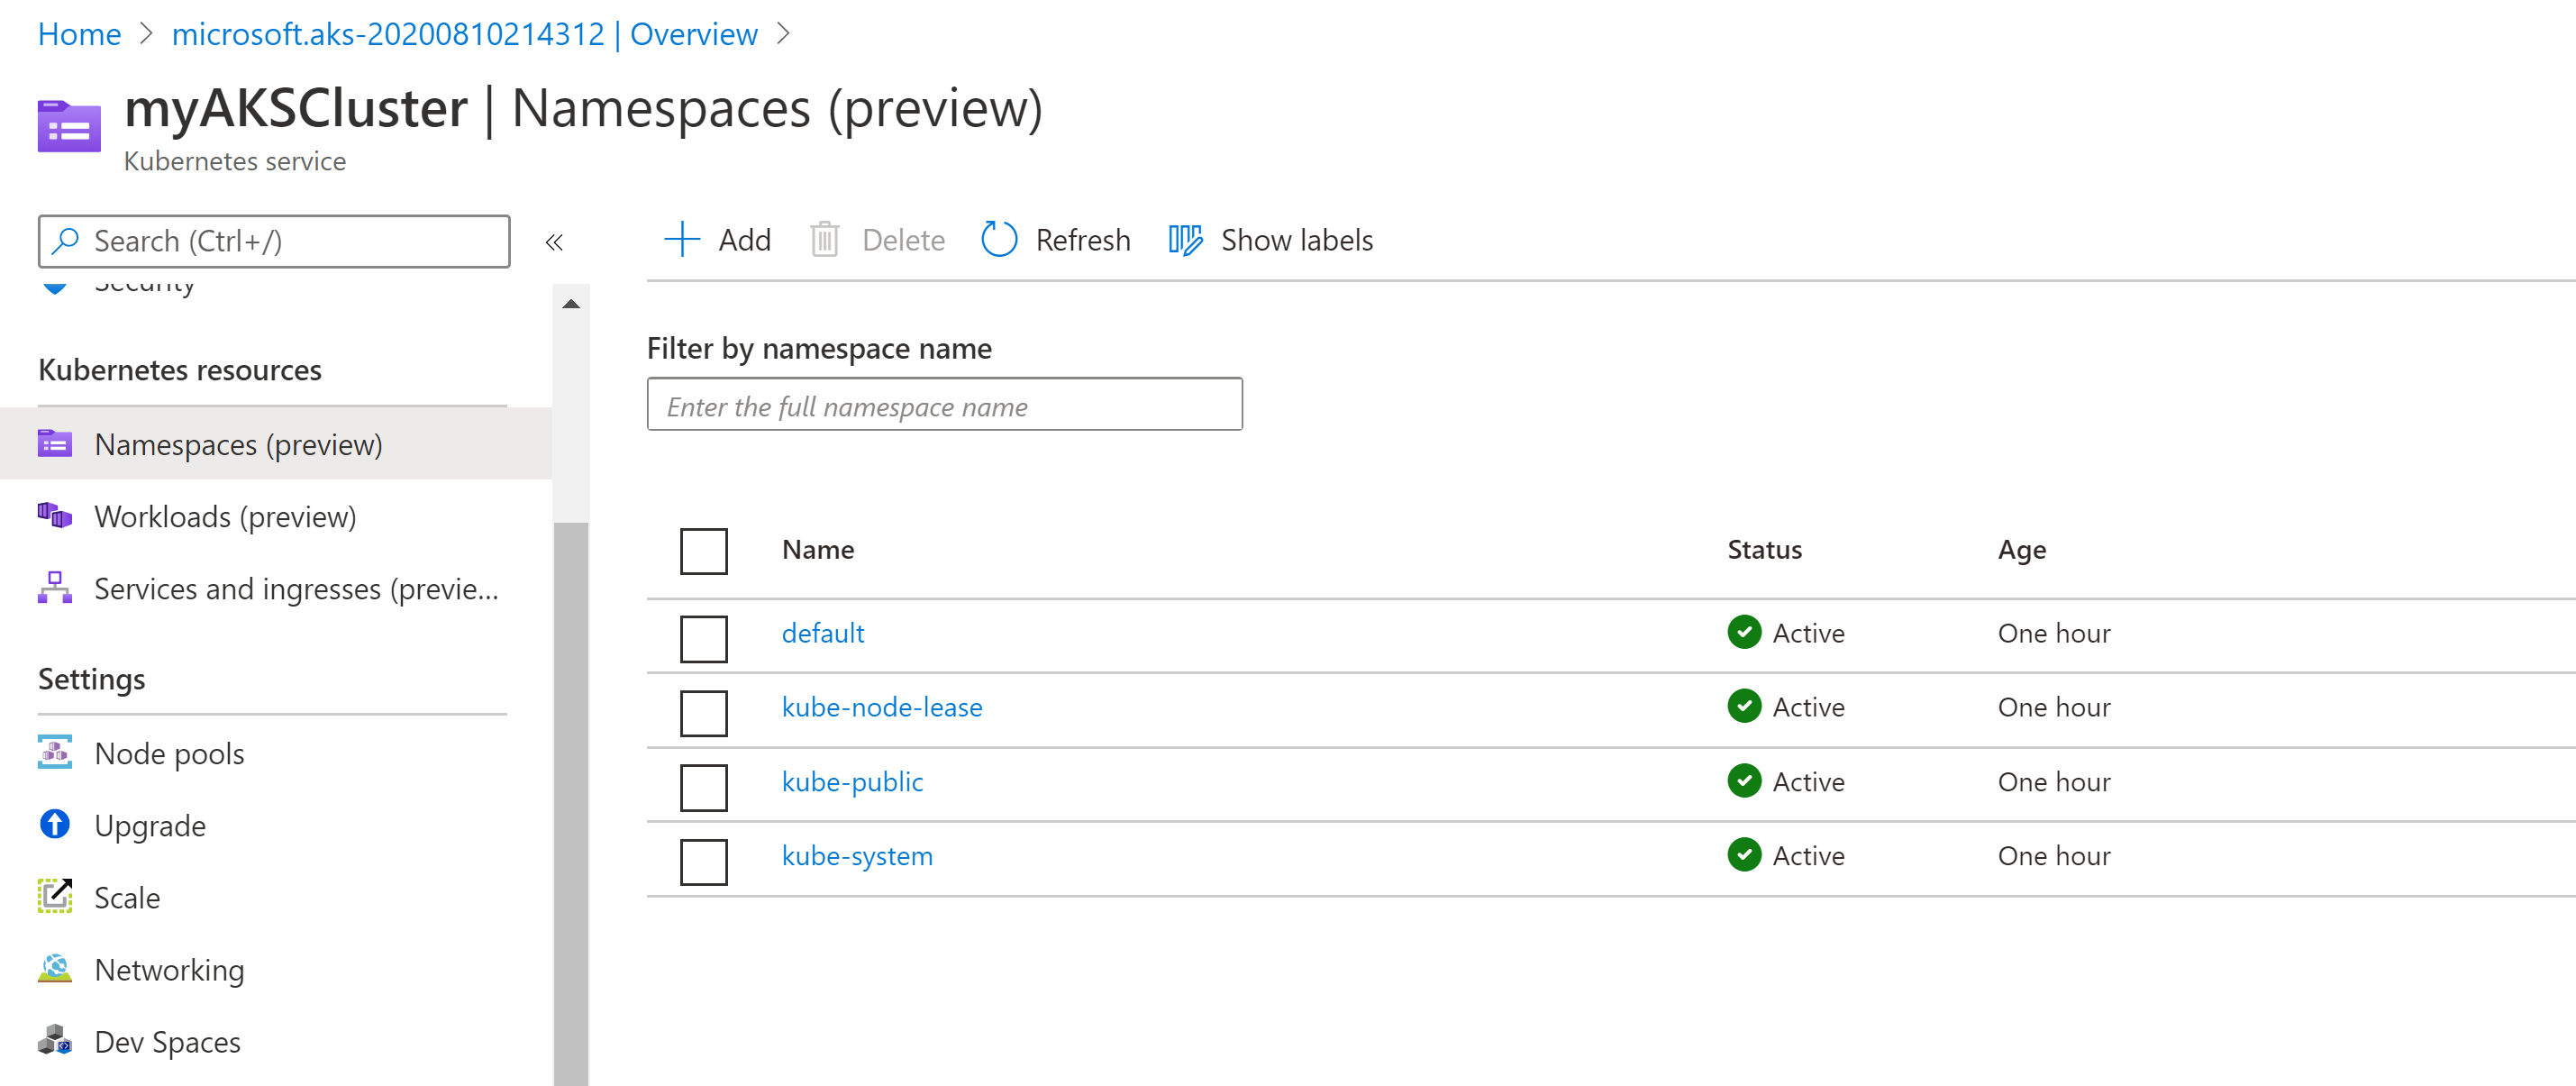Open the kube-node-lease namespace link
Screen dimensions: 2576x1086
coord(882,707)
